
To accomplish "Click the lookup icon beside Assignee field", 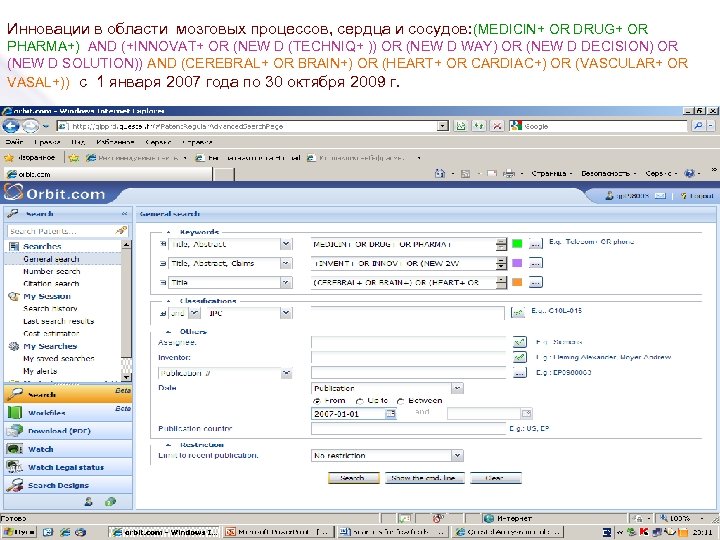I will coord(519,342).
